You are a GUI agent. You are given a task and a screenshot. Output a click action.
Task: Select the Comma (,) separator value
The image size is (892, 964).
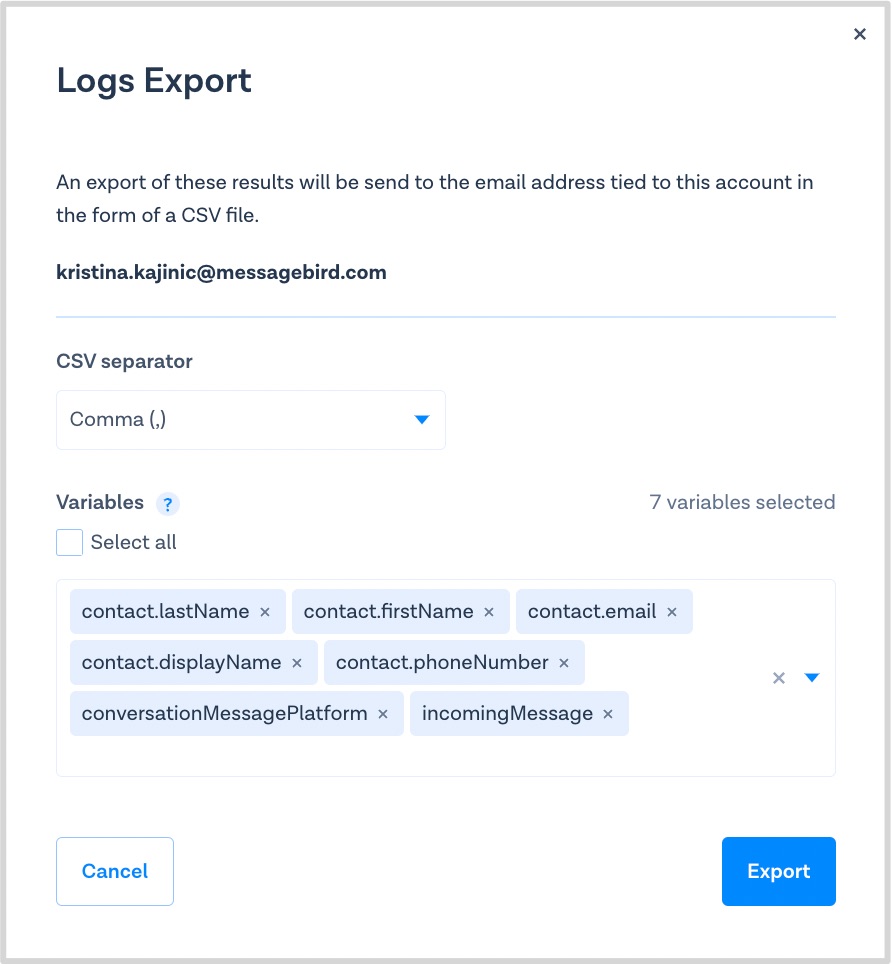click(x=118, y=420)
